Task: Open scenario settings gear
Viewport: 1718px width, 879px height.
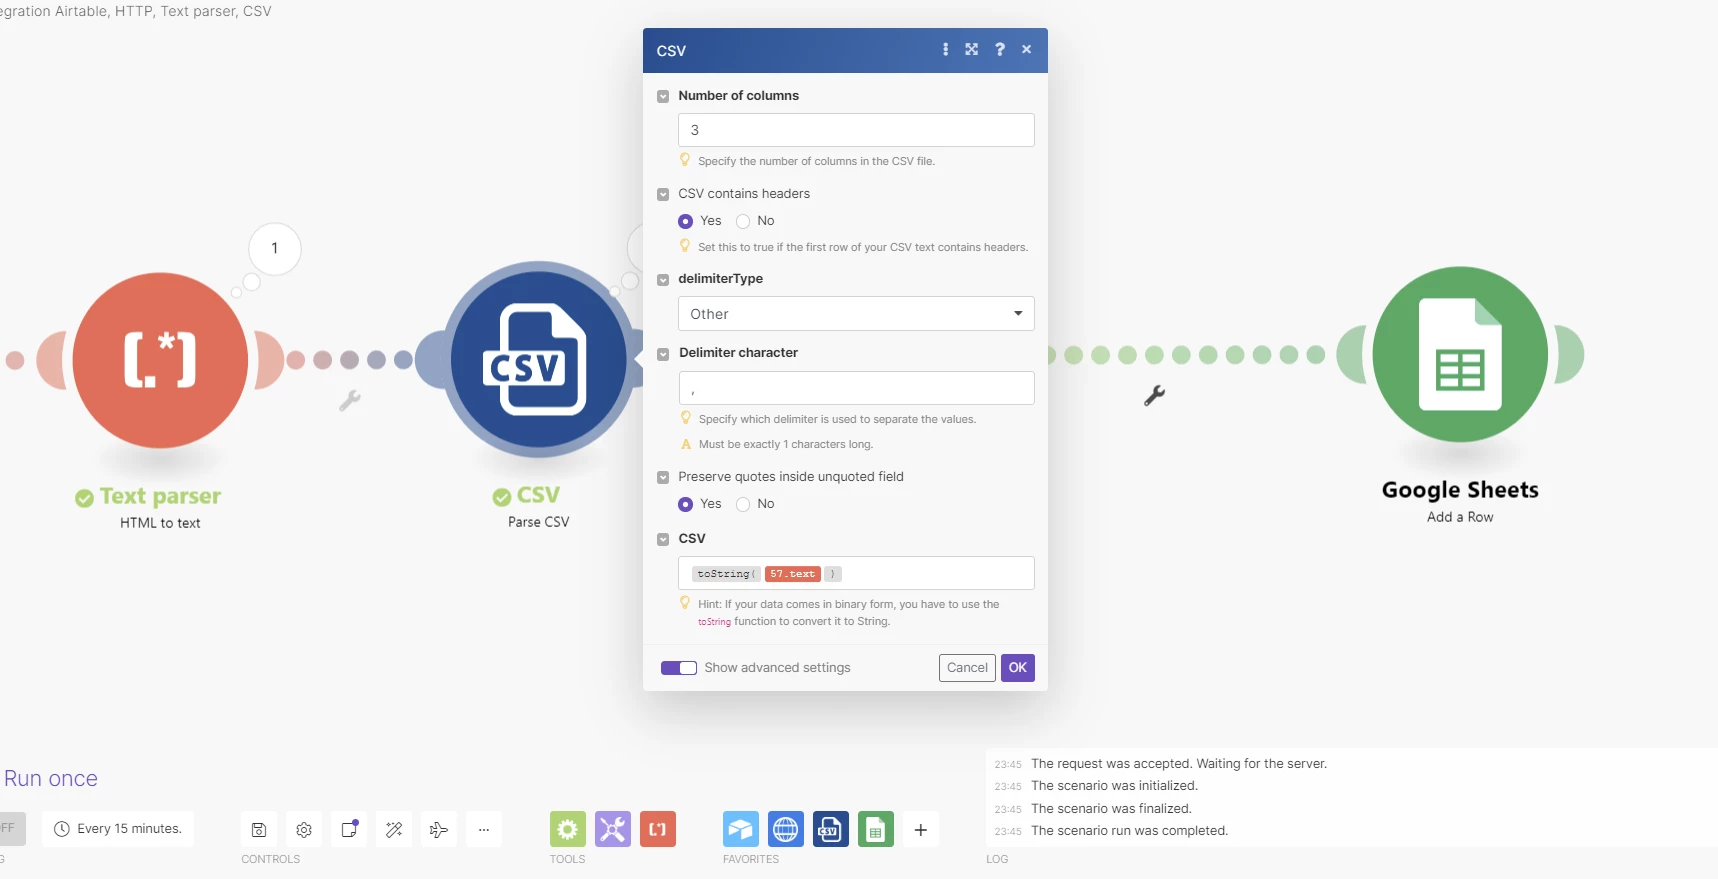Action: (304, 829)
